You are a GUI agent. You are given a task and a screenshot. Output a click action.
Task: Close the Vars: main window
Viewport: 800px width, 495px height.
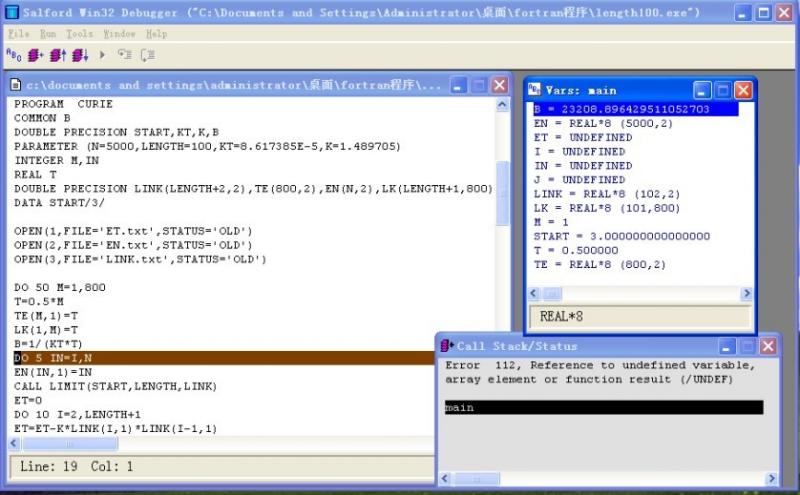(743, 90)
